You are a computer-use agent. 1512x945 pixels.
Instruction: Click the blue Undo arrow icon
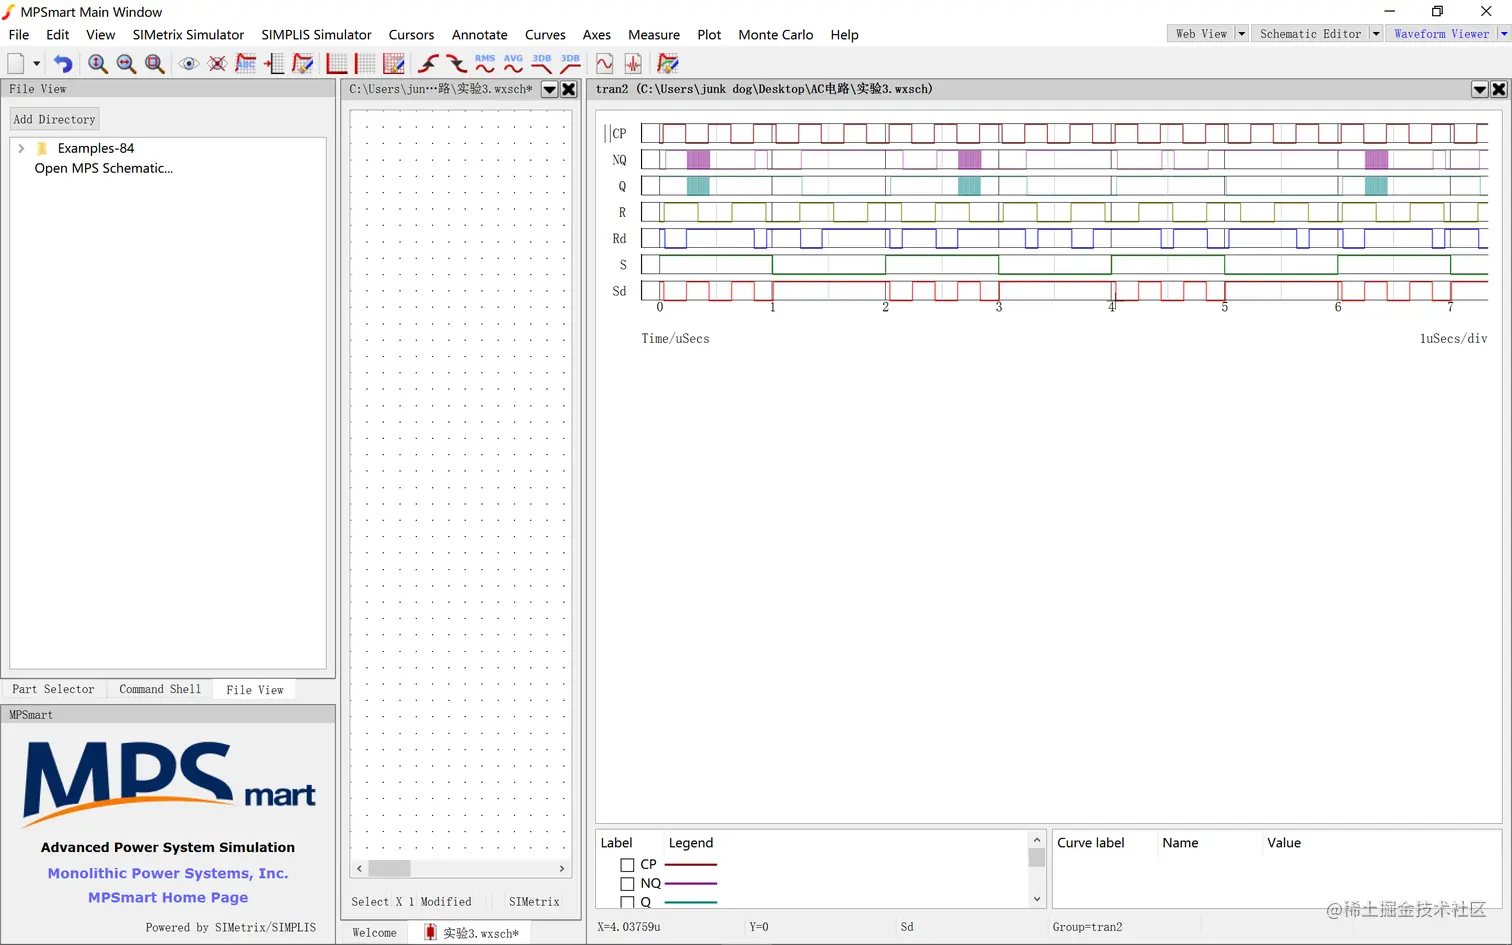[x=63, y=64]
